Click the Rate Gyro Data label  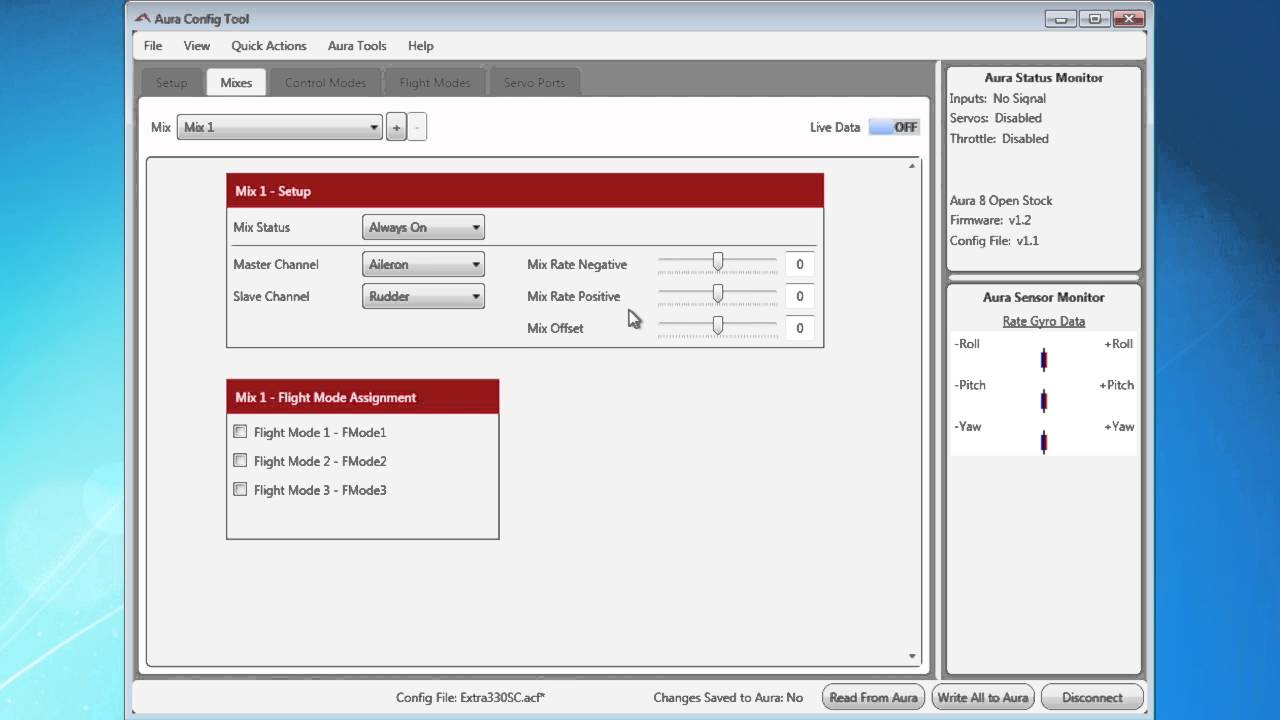[1044, 321]
